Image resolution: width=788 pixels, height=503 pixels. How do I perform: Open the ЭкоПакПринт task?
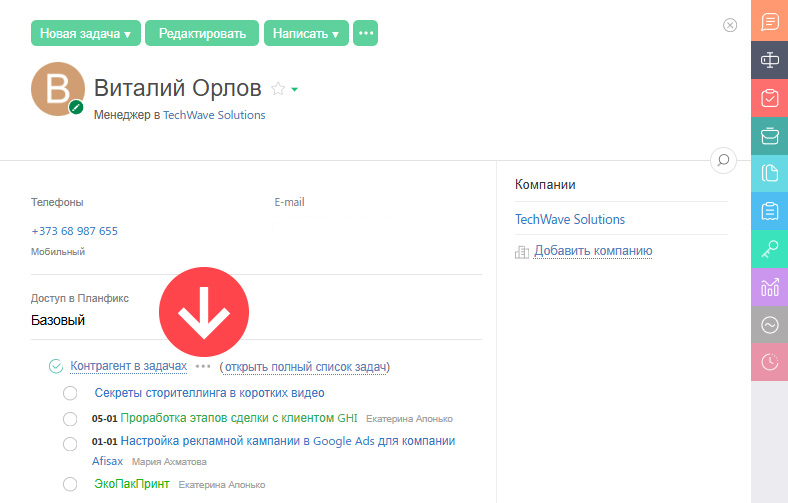tap(132, 484)
